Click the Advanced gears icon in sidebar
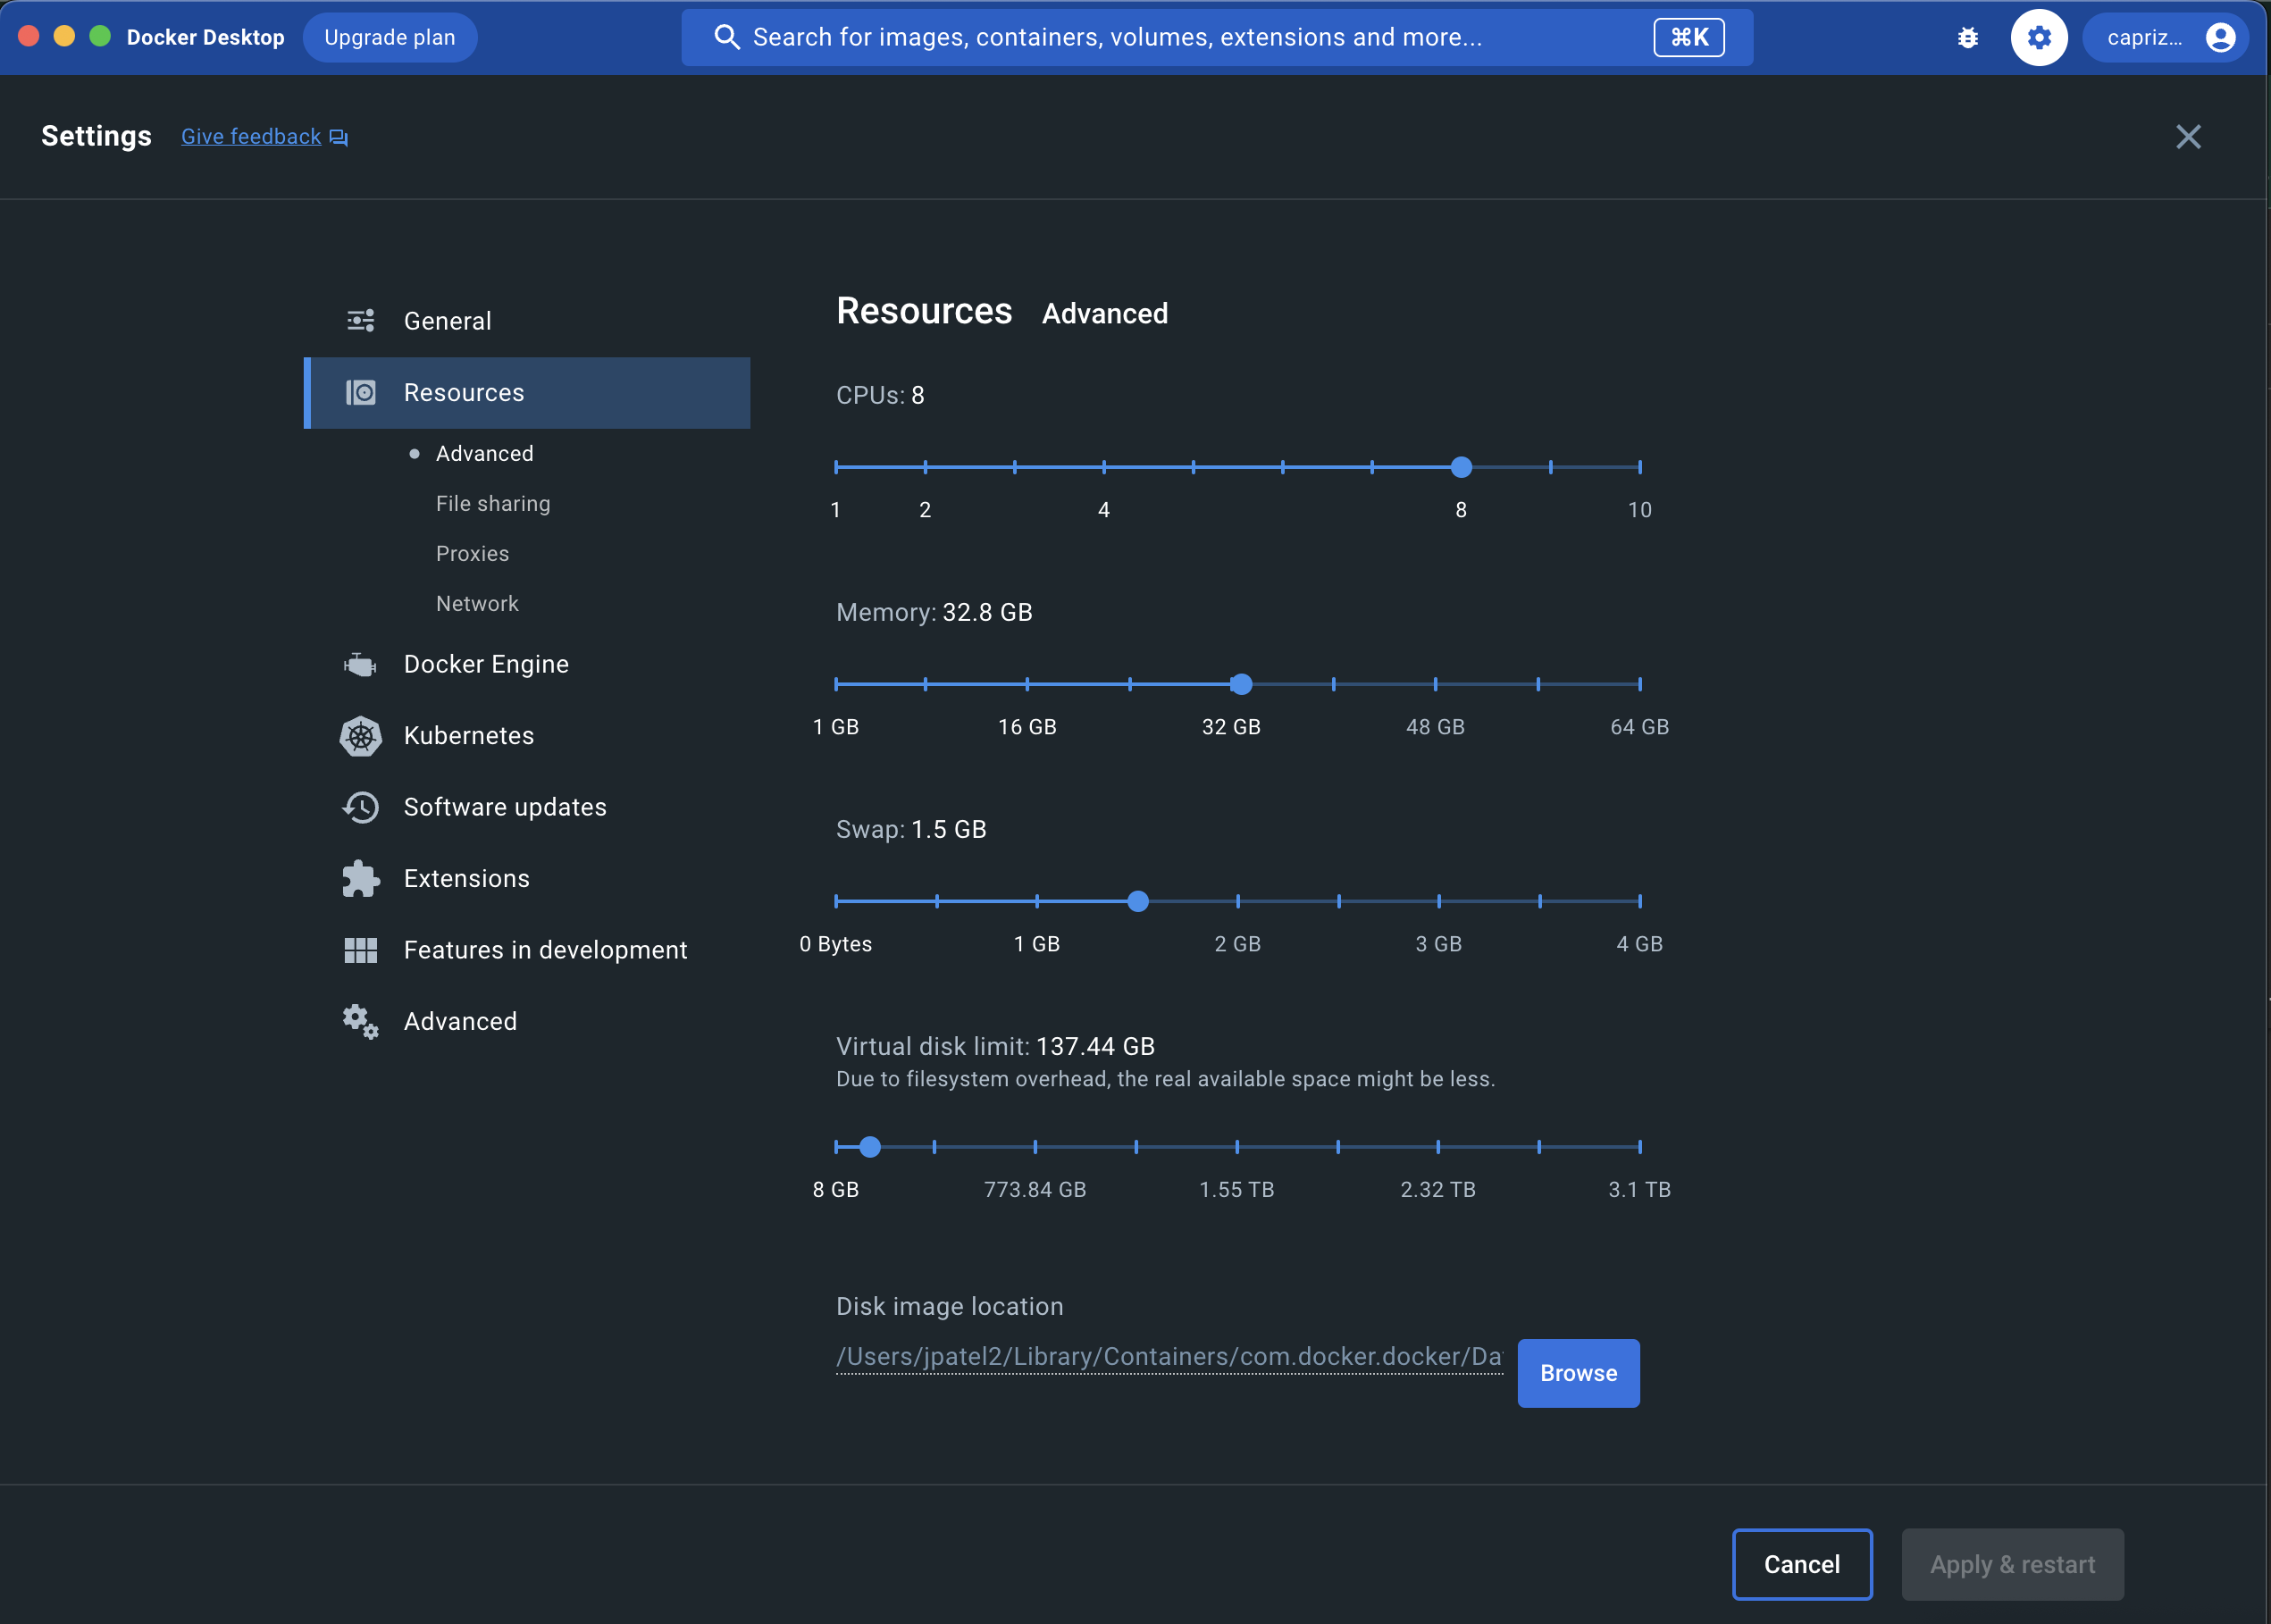Screen dimensions: 2271x1624 coord(360,1022)
